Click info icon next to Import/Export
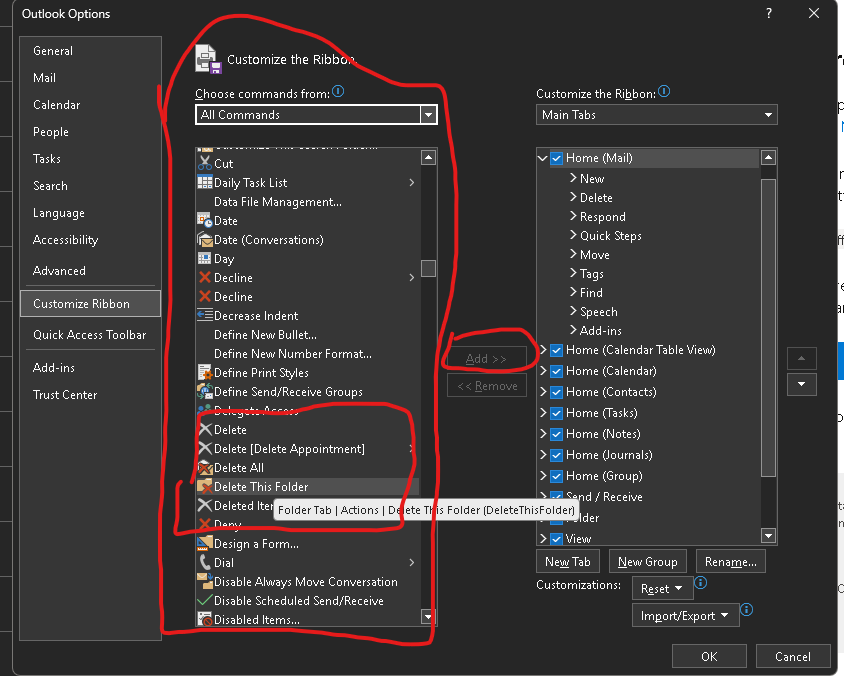This screenshot has width=844, height=676. point(747,609)
